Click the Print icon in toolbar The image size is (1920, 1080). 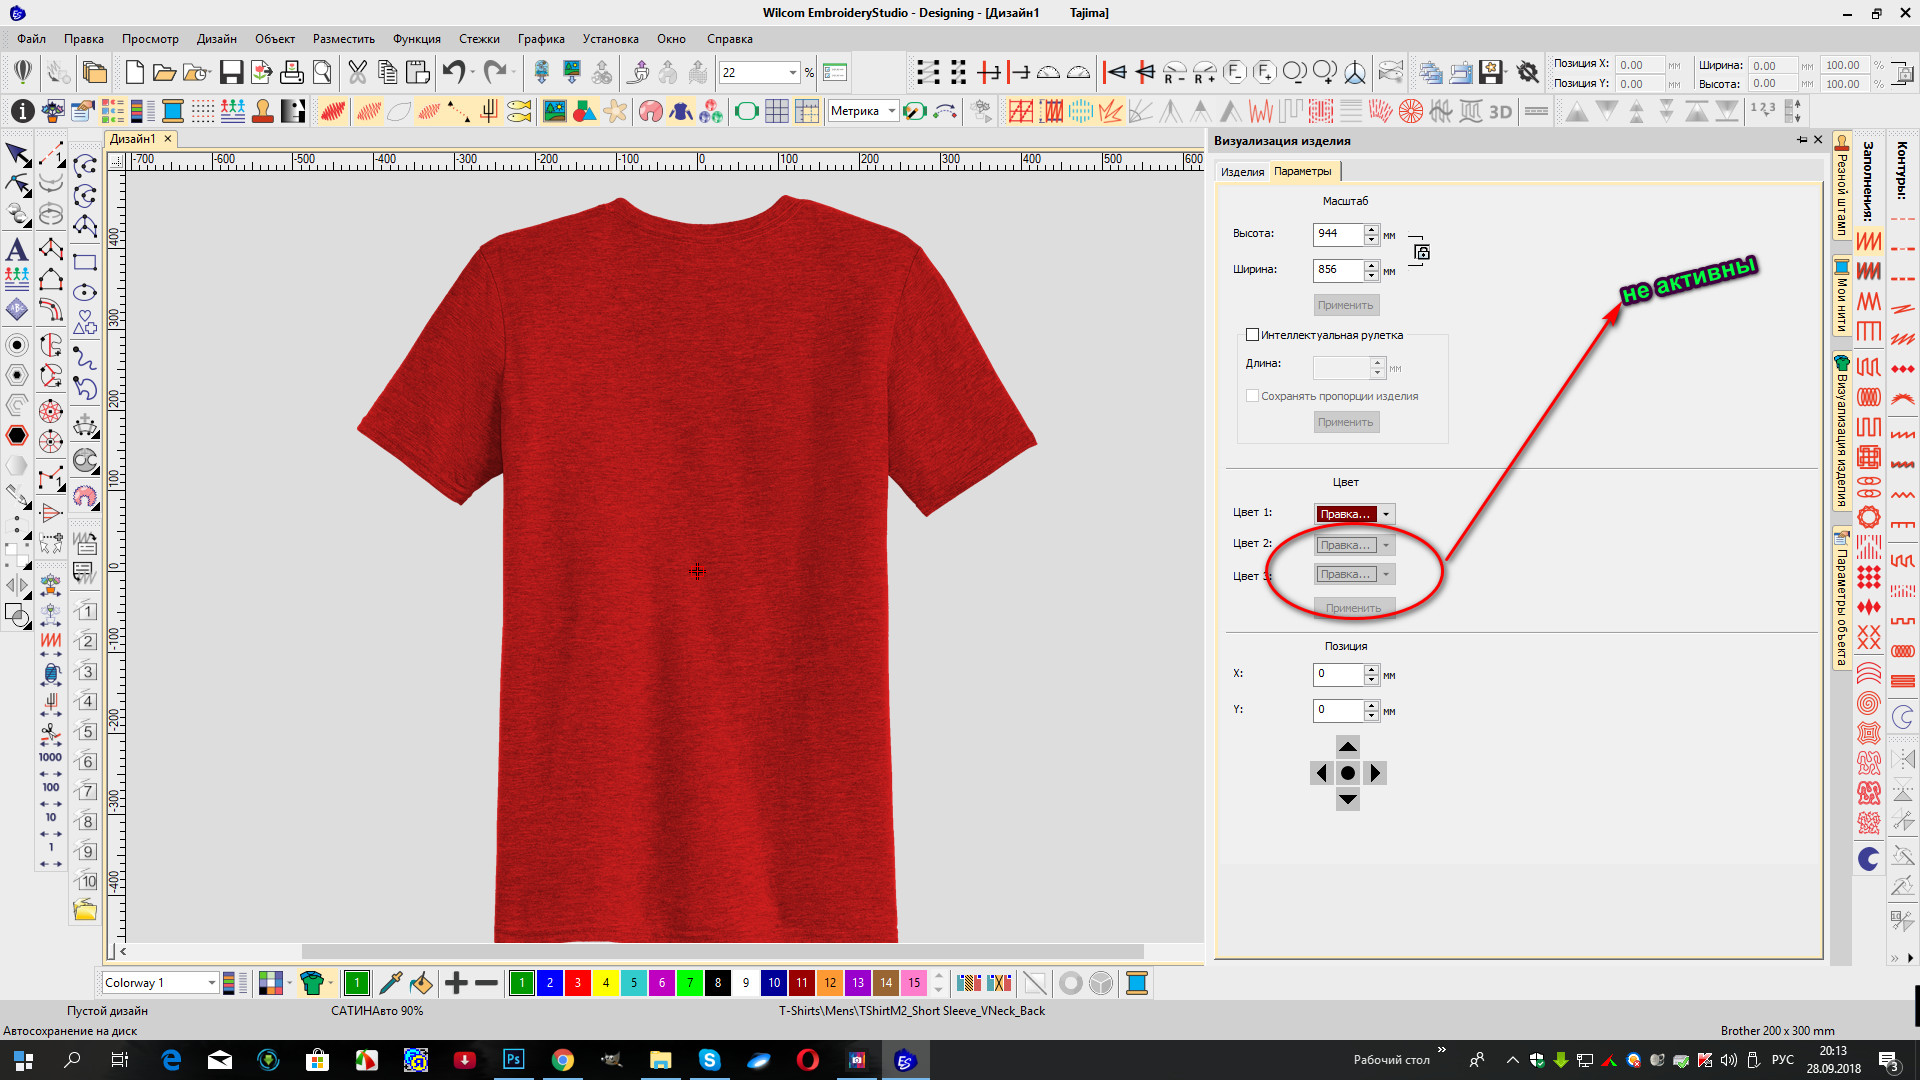(291, 72)
